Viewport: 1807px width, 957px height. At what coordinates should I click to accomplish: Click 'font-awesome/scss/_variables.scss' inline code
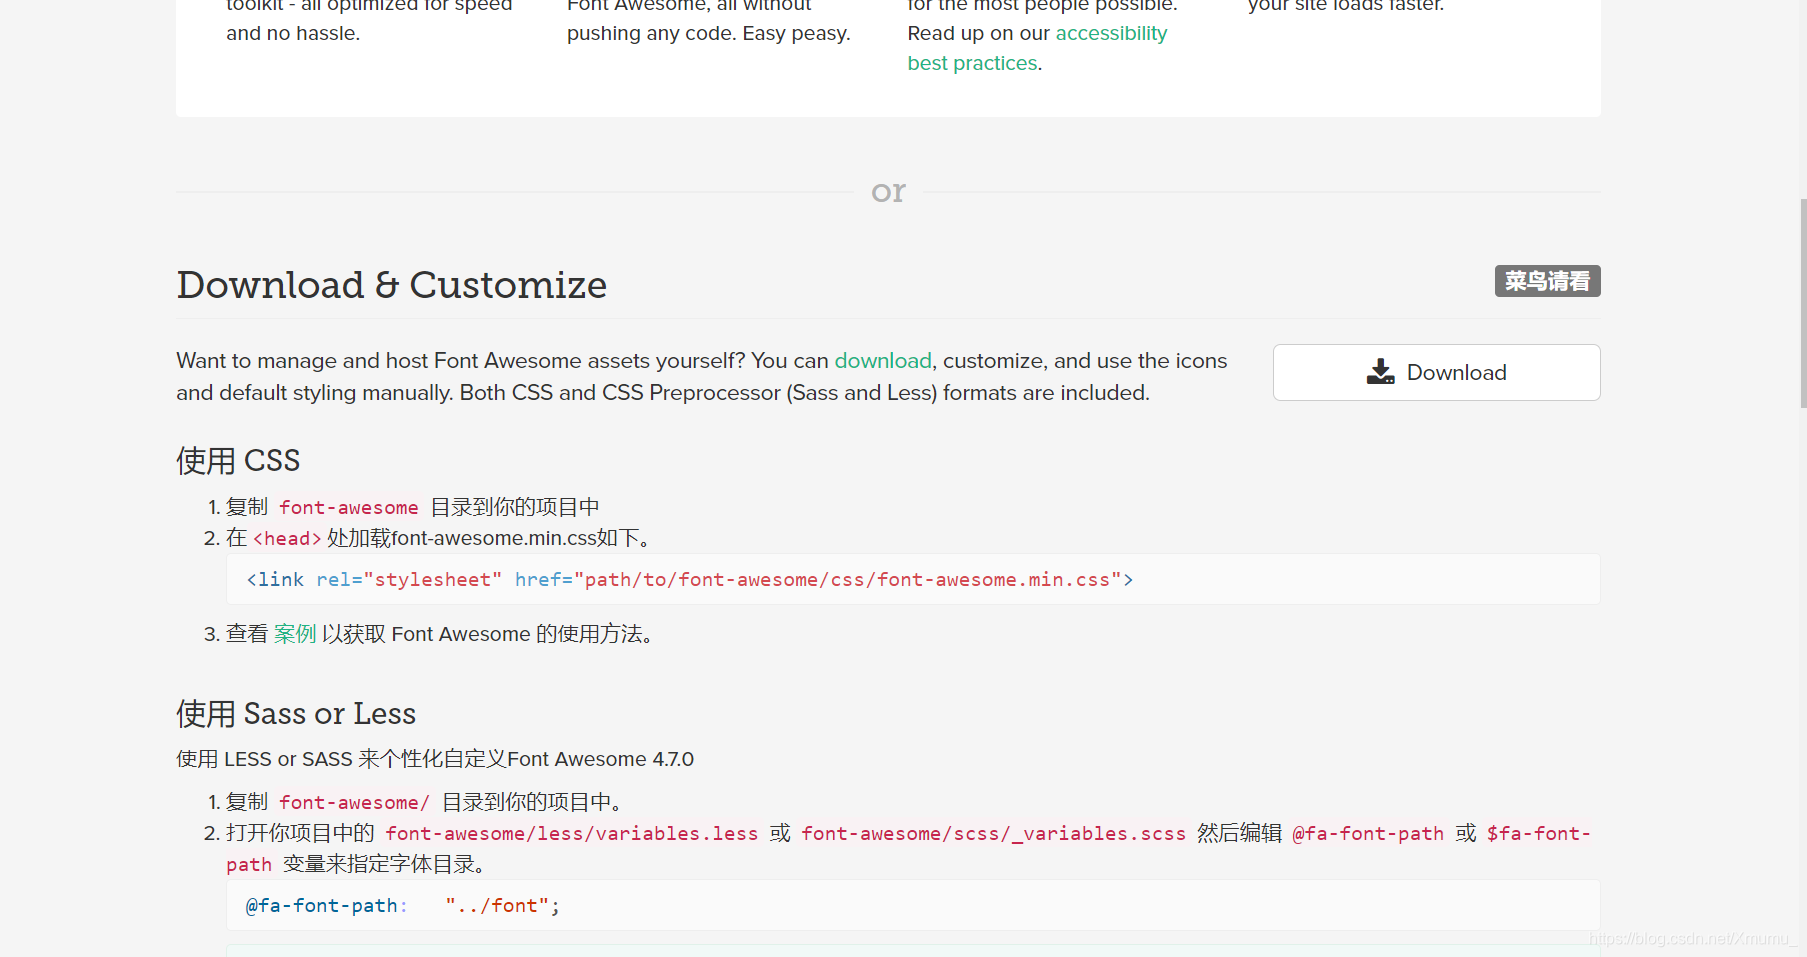(993, 834)
